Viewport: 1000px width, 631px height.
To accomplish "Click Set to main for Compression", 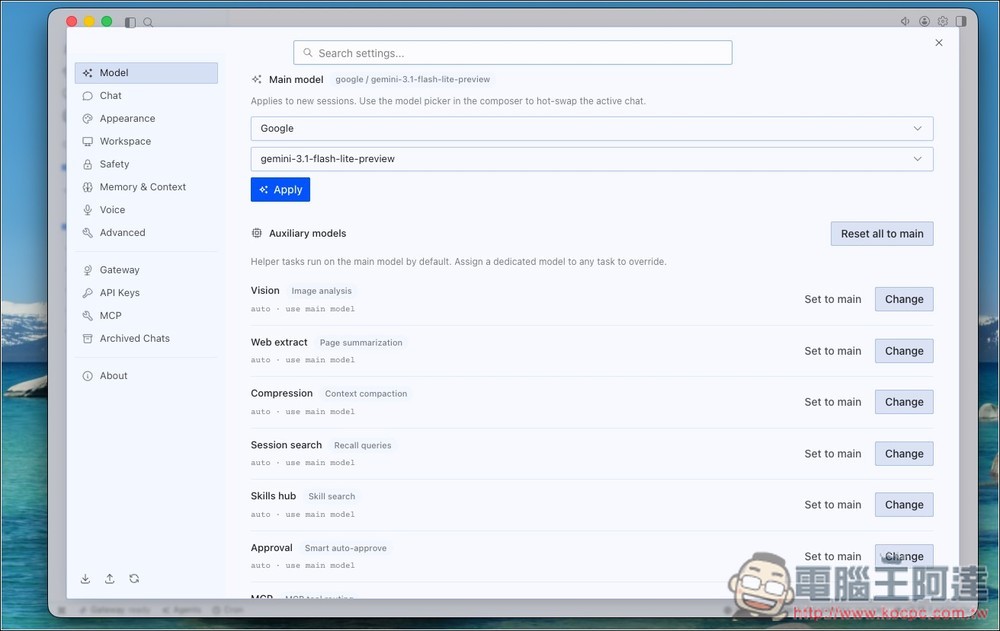I will pos(832,402).
